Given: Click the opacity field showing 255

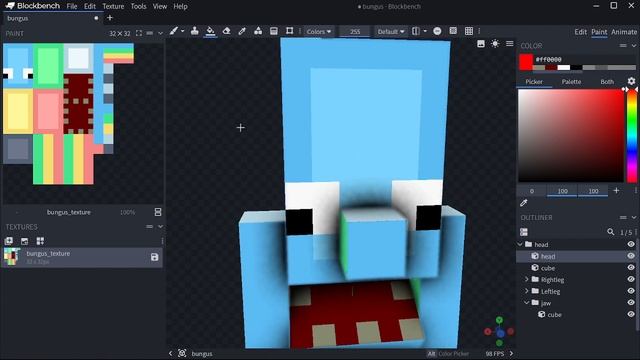Looking at the screenshot, I should tap(355, 31).
